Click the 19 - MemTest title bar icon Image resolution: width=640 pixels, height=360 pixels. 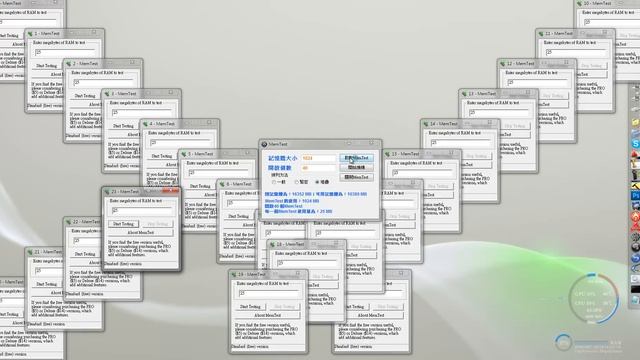pyautogui.click(x=234, y=274)
